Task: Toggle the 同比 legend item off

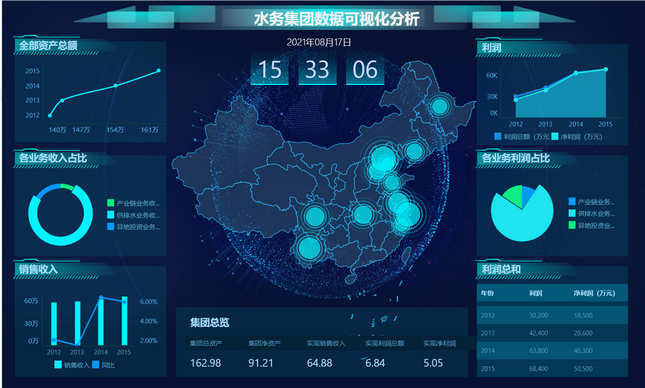Action: pyautogui.click(x=104, y=365)
